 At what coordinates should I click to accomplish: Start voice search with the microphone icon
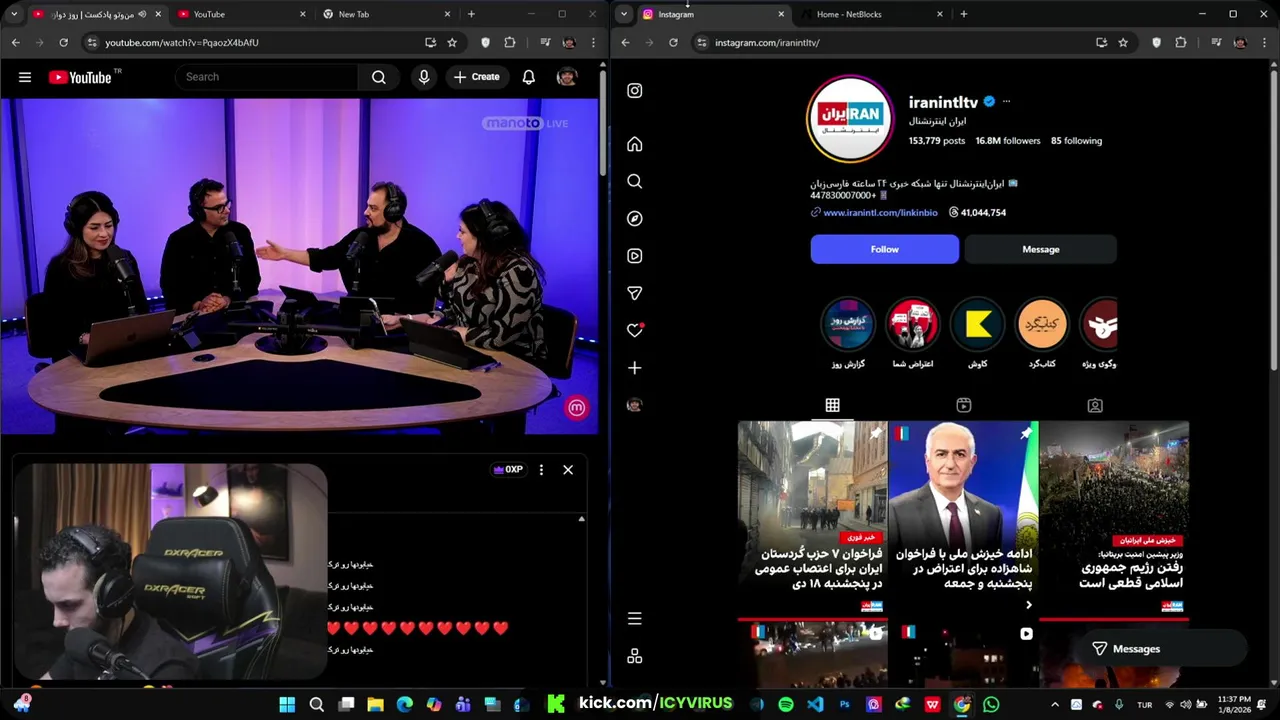coord(424,77)
